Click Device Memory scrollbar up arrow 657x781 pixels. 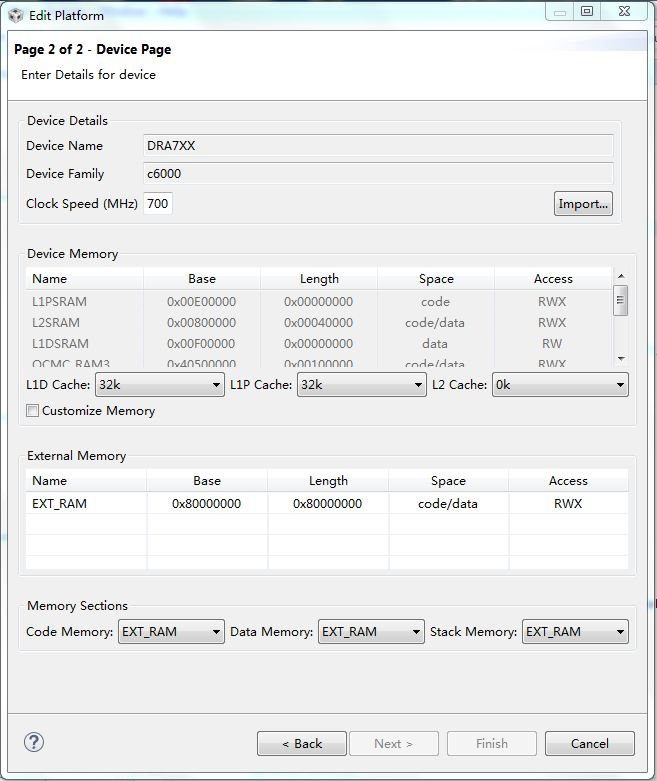click(x=621, y=275)
